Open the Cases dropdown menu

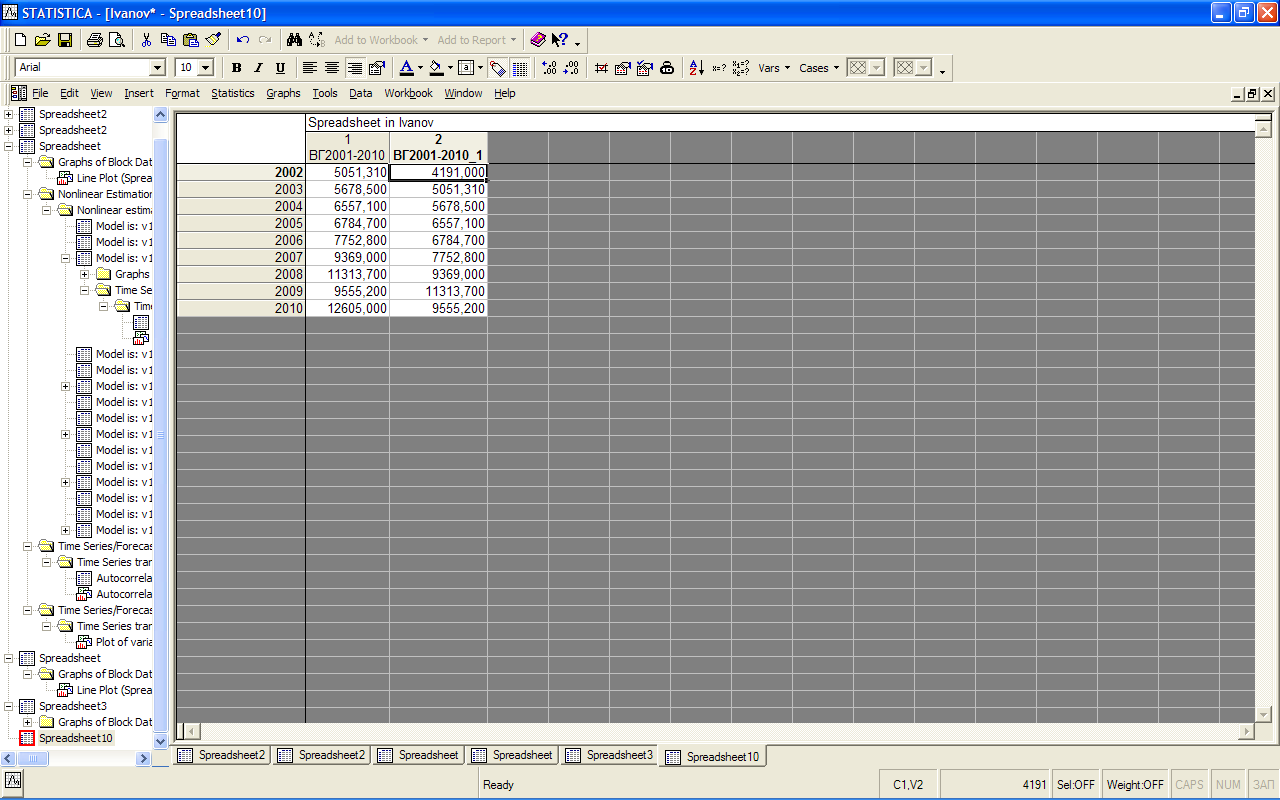pos(819,68)
